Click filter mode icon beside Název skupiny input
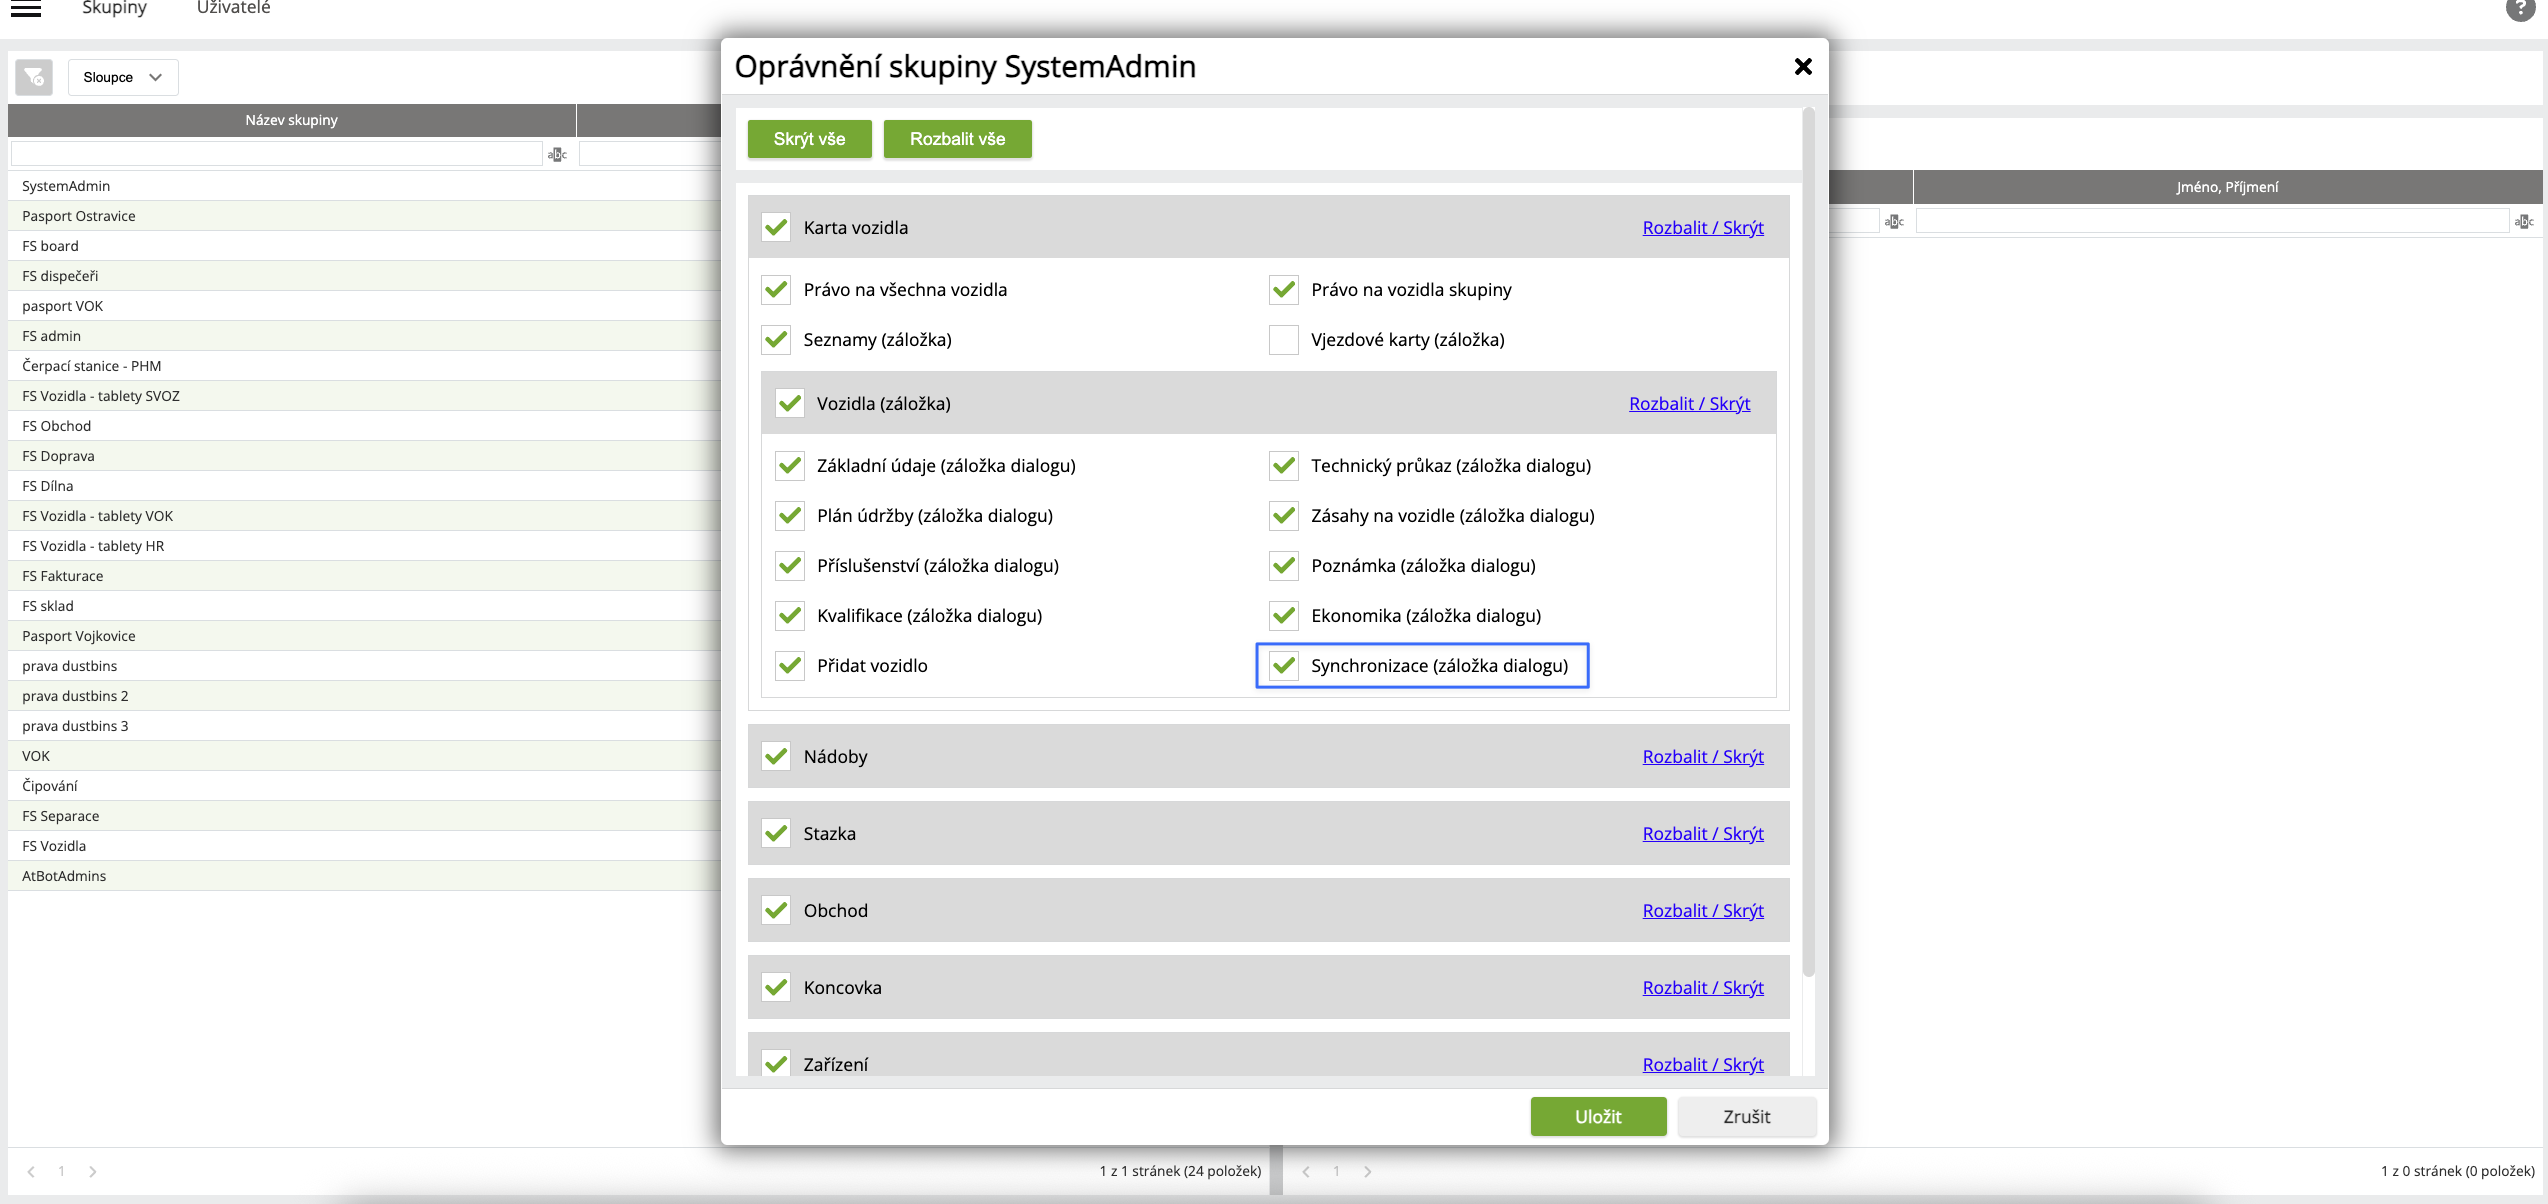The width and height of the screenshot is (2548, 1204). pyautogui.click(x=557, y=154)
